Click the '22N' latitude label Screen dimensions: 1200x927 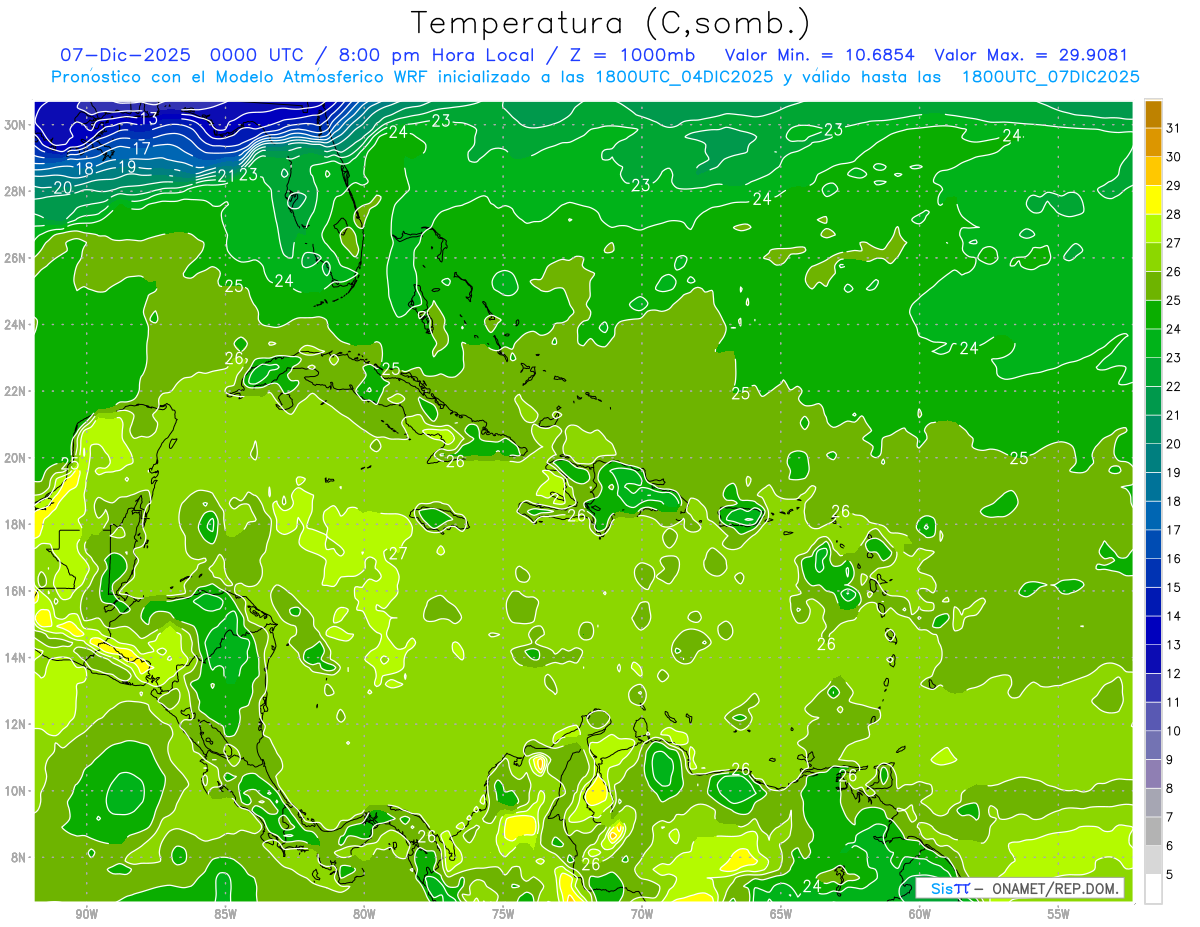point(17,391)
